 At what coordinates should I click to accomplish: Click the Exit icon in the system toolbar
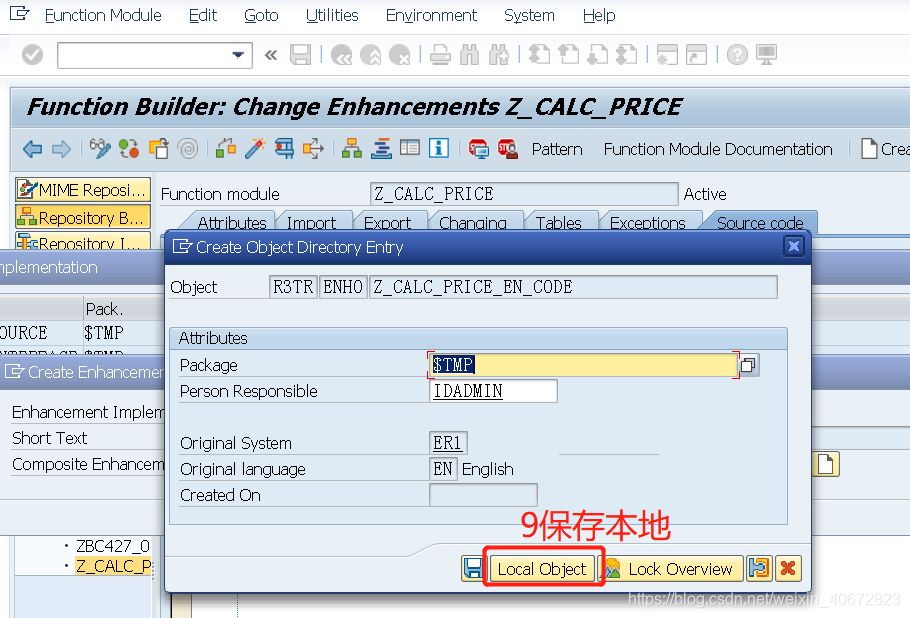(x=370, y=55)
